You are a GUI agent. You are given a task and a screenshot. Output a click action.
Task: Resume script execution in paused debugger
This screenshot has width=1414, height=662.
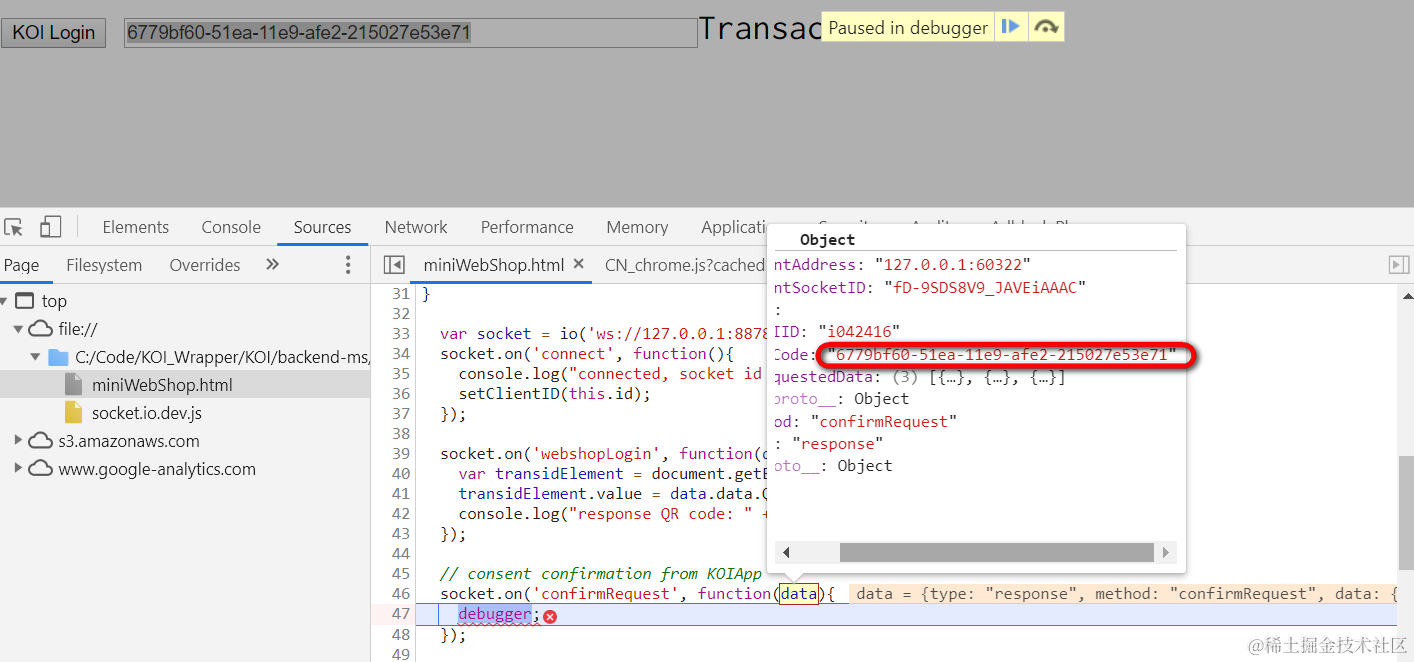pyautogui.click(x=1011, y=27)
